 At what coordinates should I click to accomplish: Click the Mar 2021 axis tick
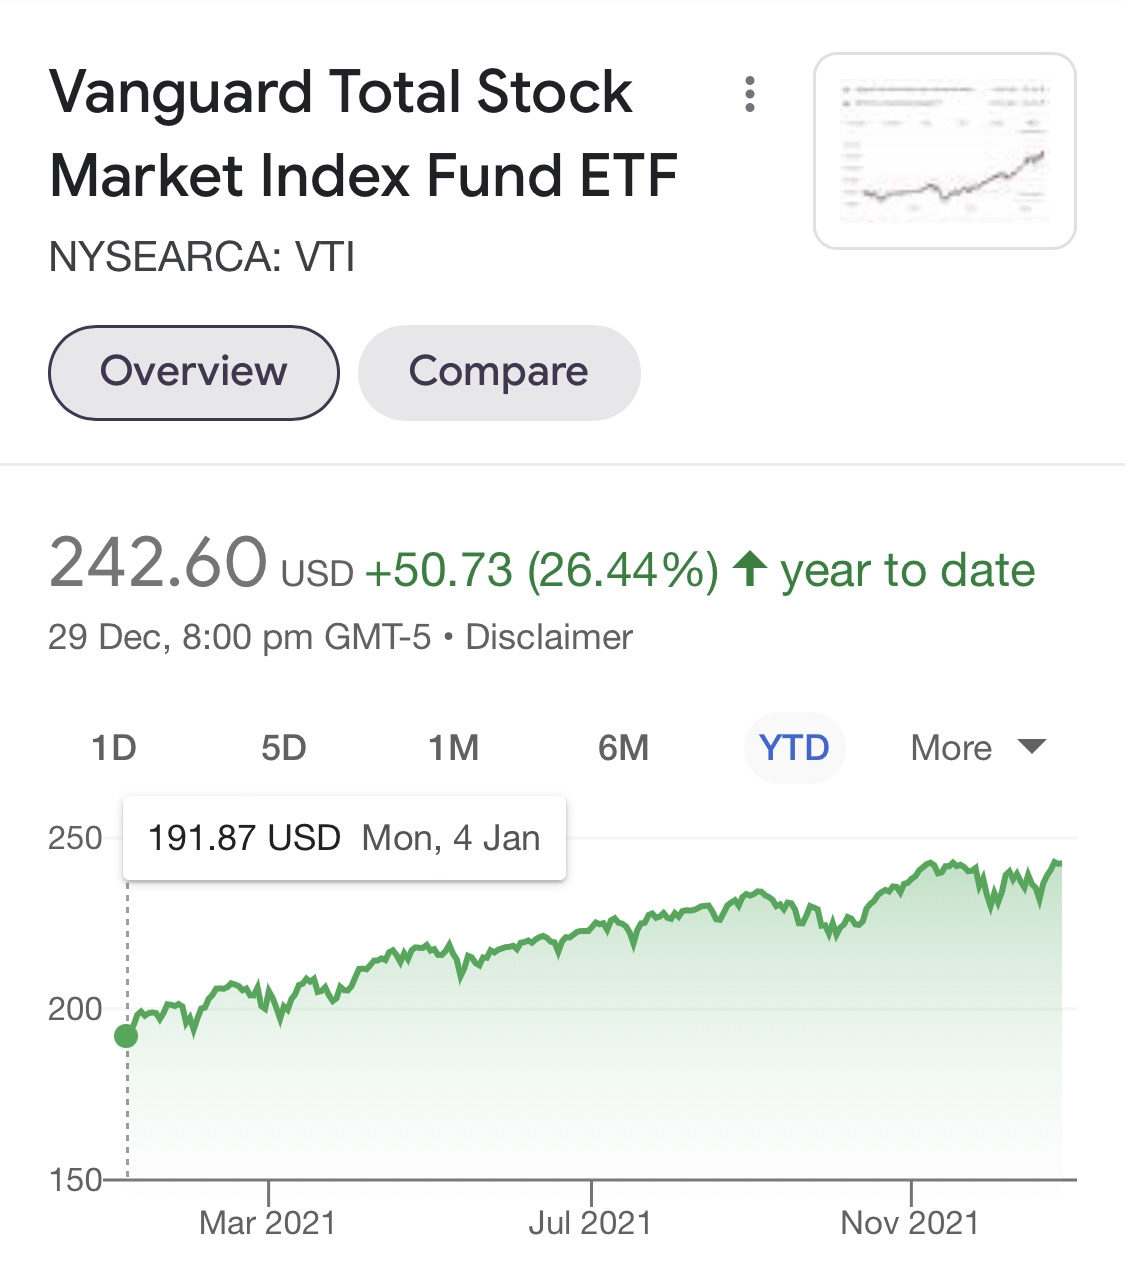pos(268,1222)
